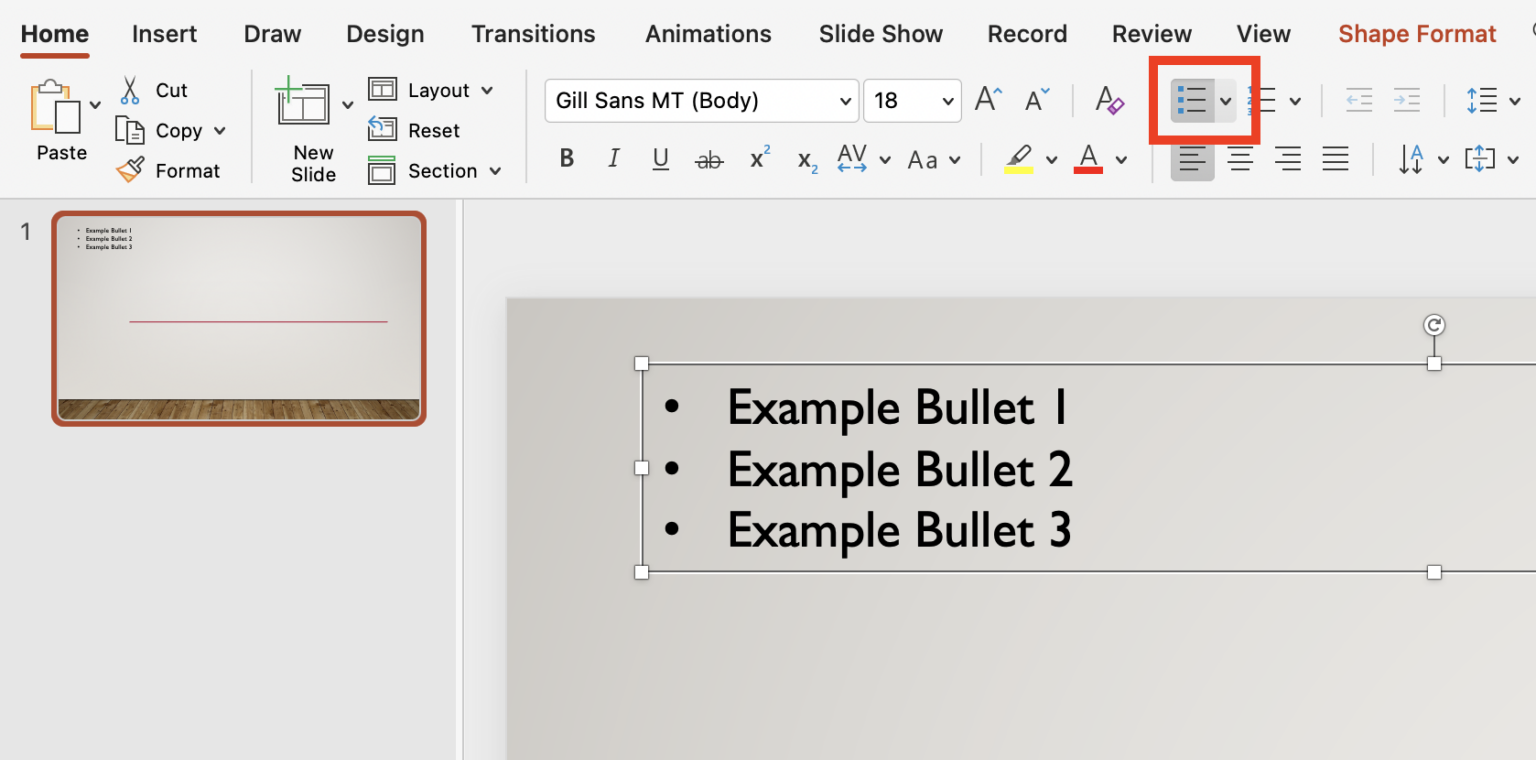Center align text
This screenshot has width=1536, height=760.
(1240, 159)
